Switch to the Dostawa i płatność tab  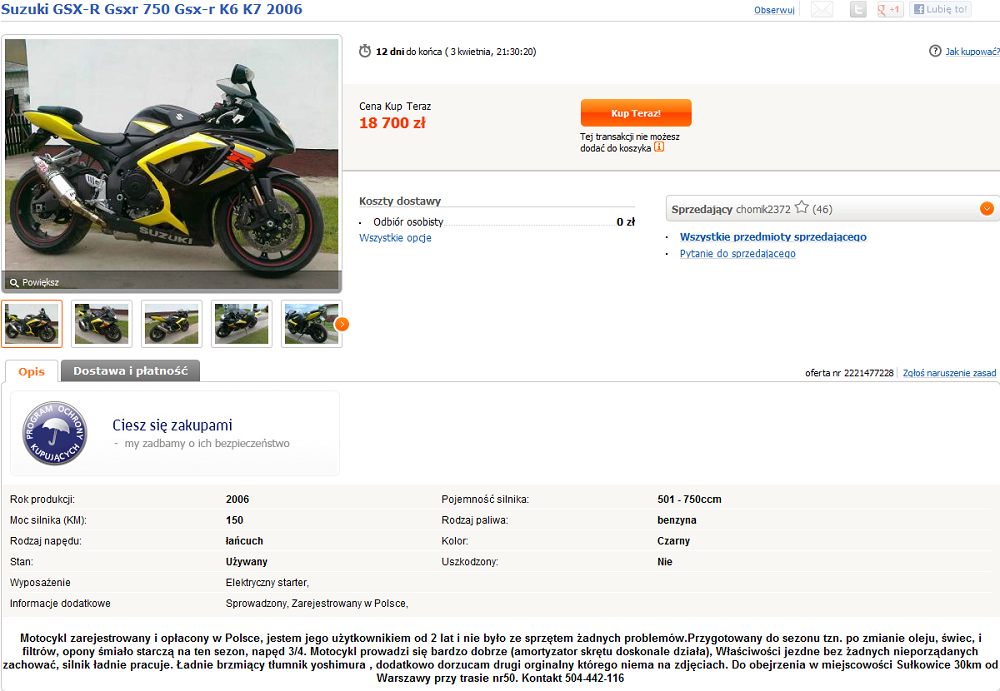[130, 371]
